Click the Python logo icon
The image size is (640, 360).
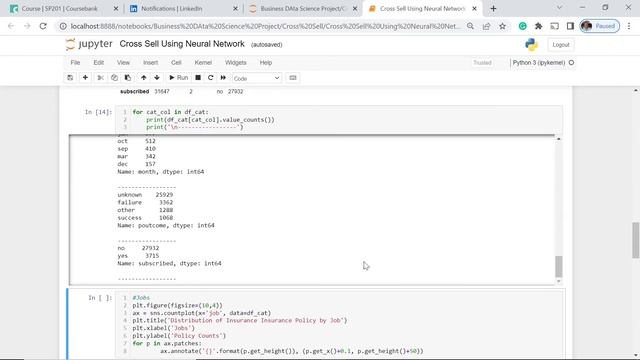[x=531, y=44]
